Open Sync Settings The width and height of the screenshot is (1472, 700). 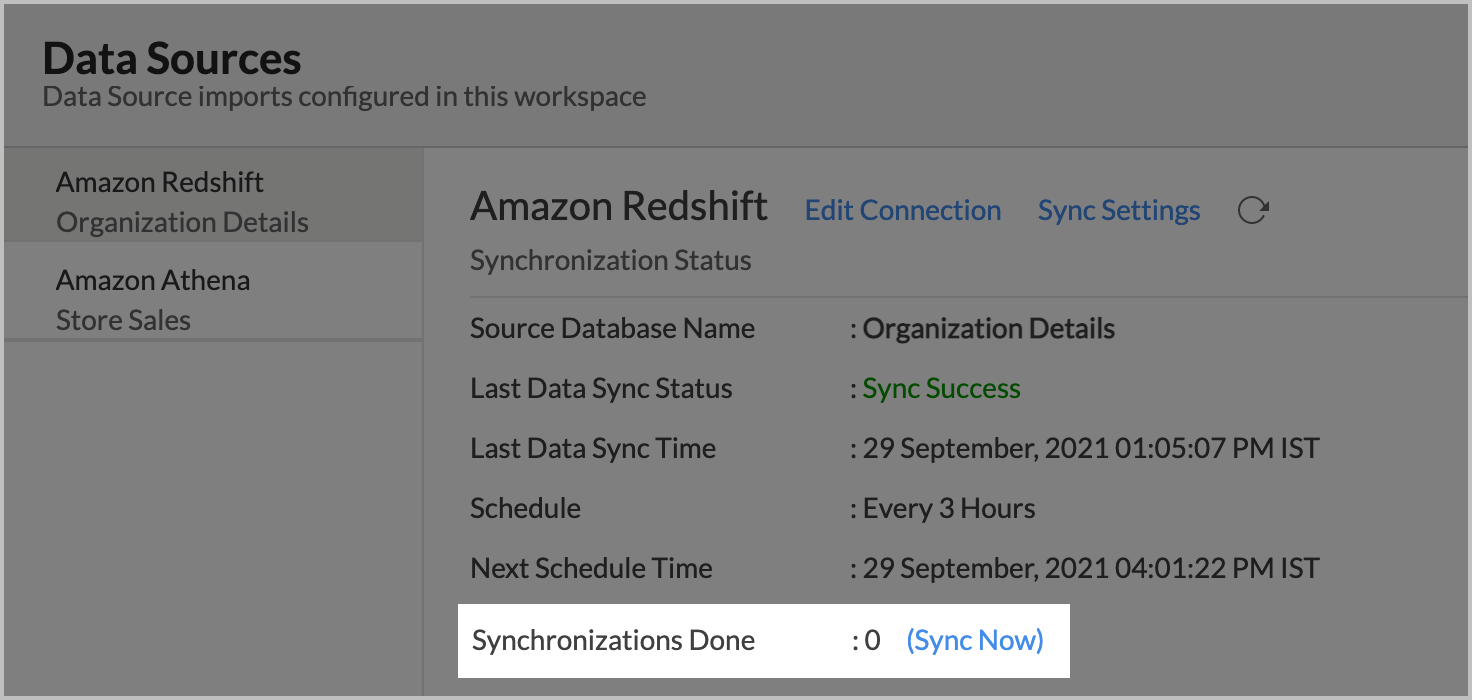point(1119,210)
